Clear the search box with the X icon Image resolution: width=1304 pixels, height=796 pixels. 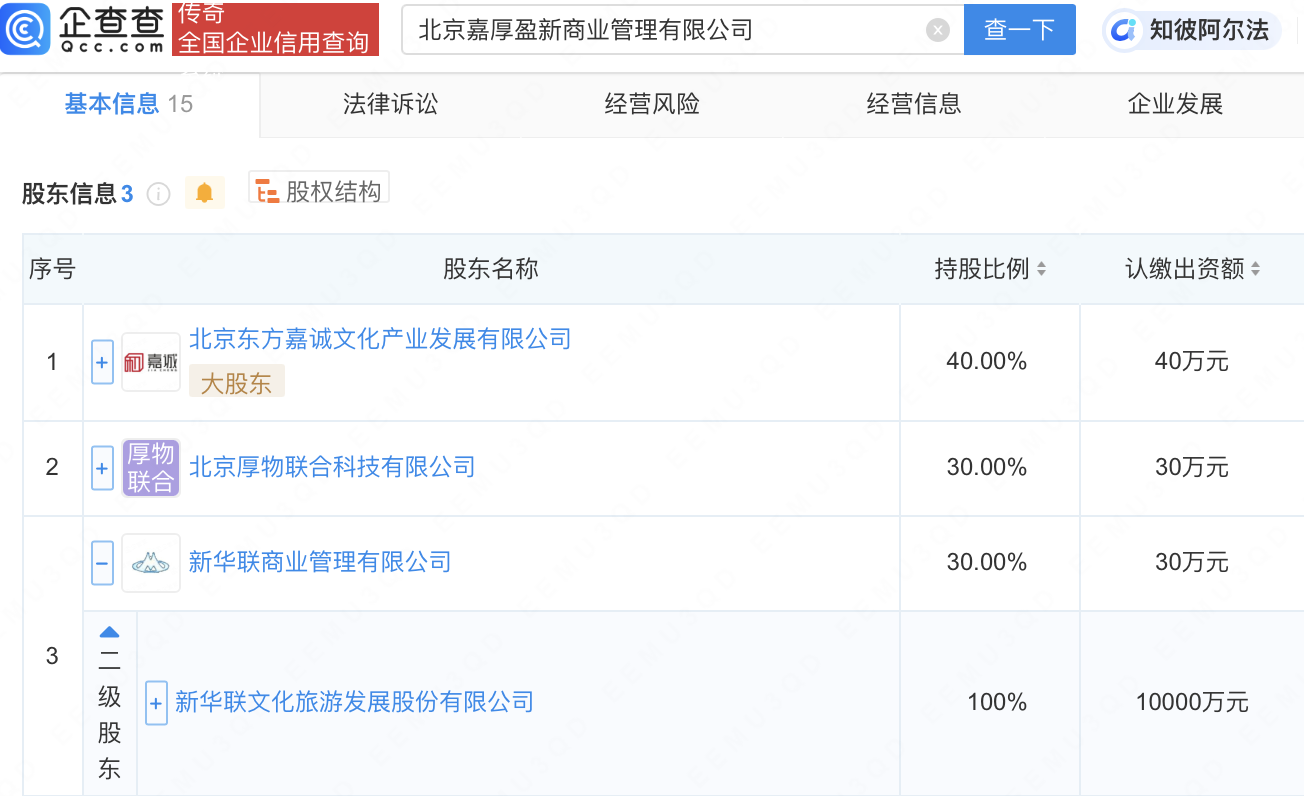937,31
